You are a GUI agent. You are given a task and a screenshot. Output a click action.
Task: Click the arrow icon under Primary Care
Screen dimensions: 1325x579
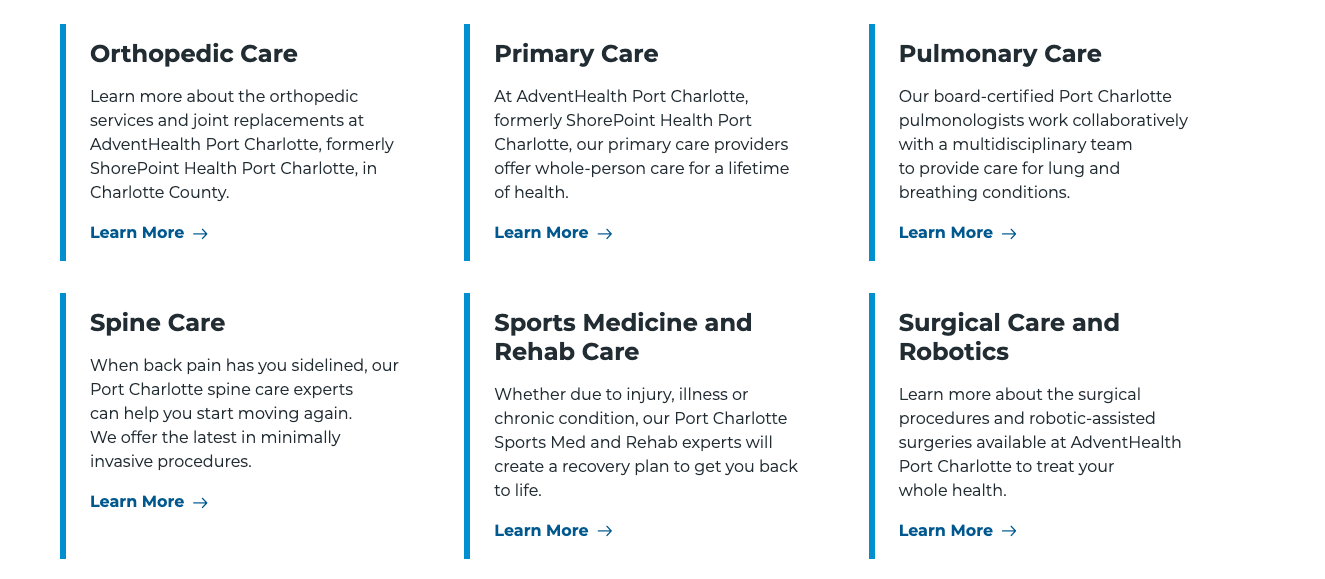(605, 234)
